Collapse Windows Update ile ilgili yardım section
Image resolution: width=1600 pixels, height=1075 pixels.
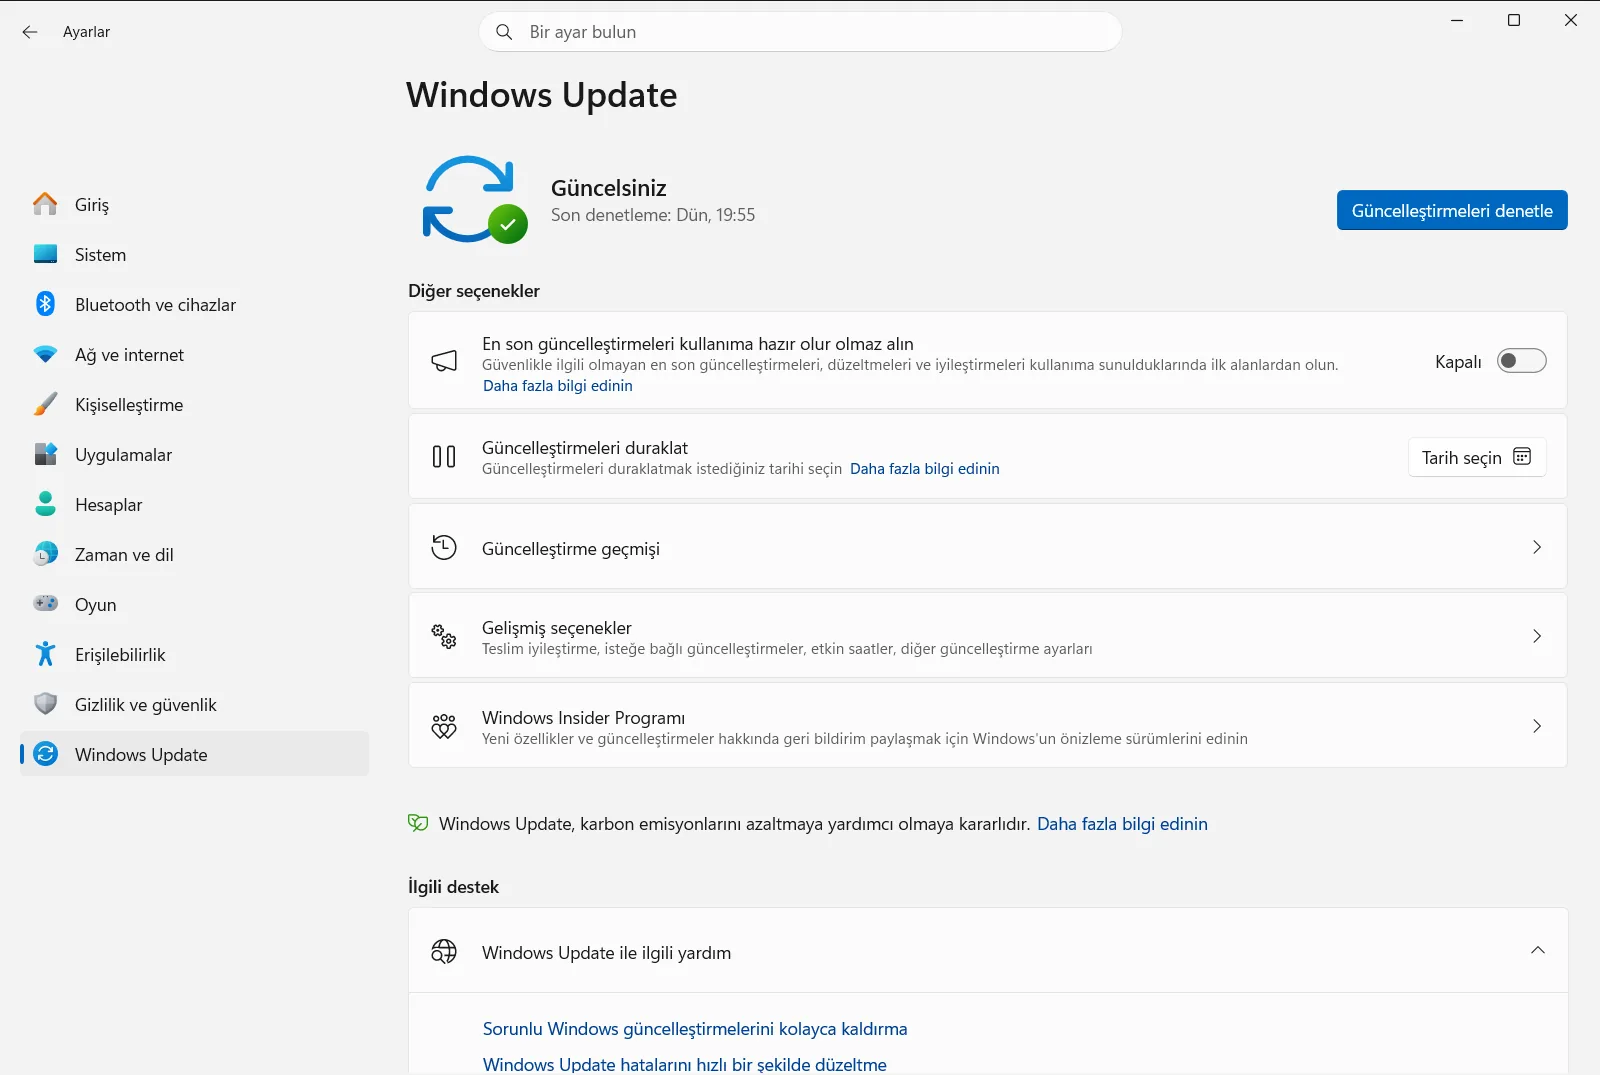point(1538,950)
